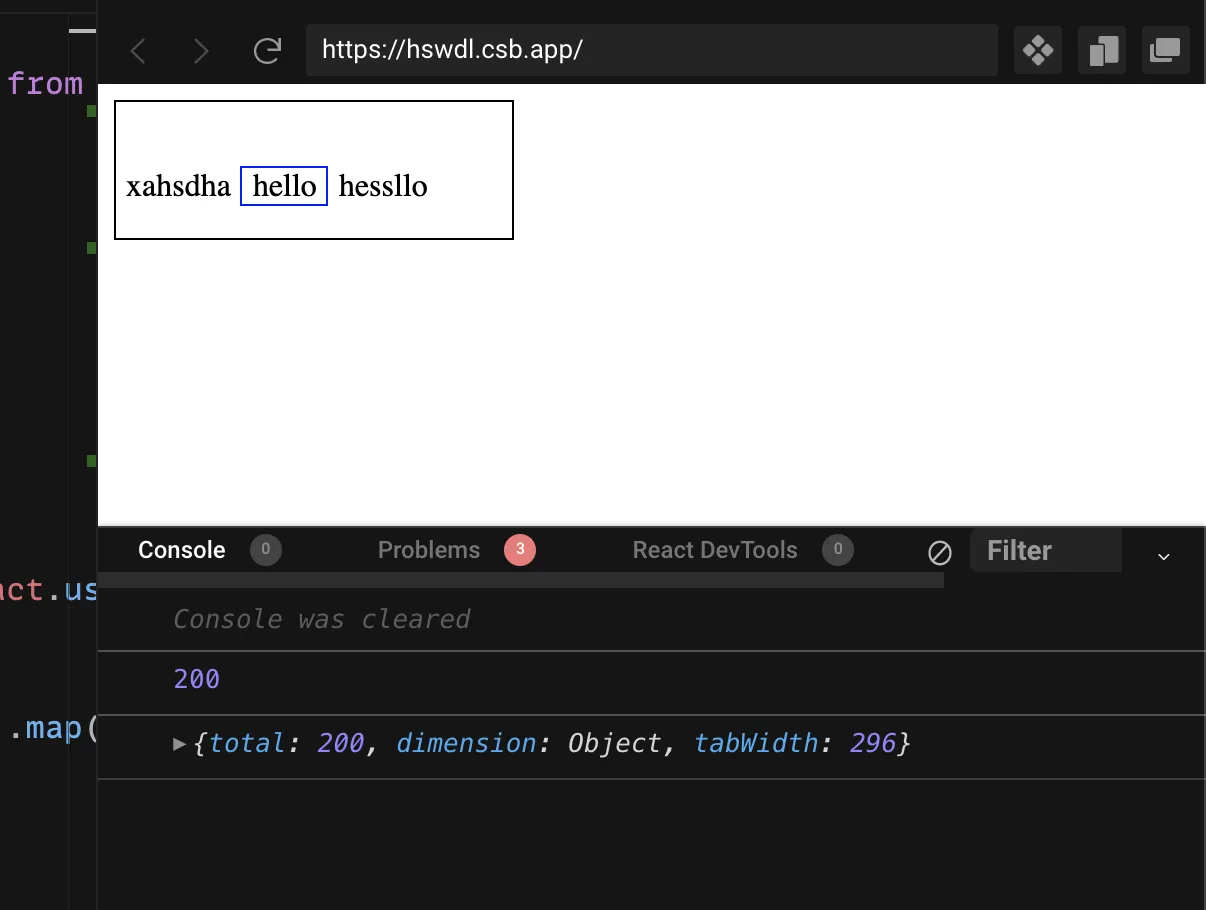Open the Problems tab
The image size is (1206, 910).
[429, 550]
